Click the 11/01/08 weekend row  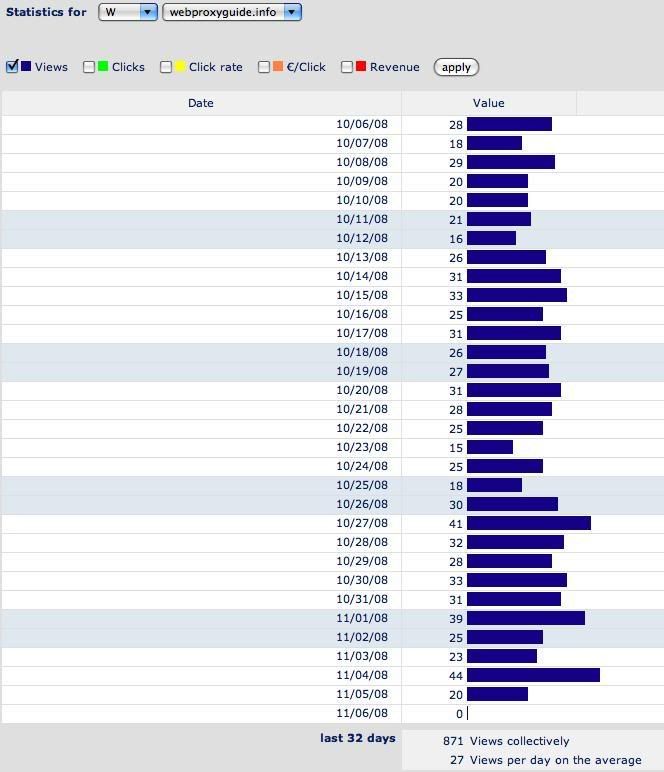(x=362, y=618)
